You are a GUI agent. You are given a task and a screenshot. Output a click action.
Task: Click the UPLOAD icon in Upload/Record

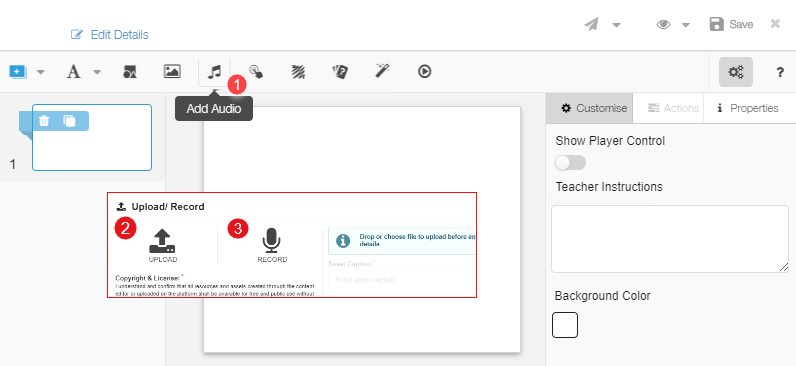coord(162,241)
